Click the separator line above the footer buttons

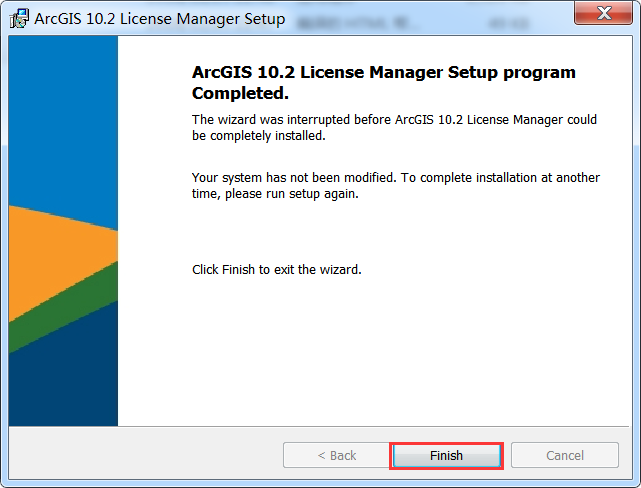pyautogui.click(x=320, y=427)
